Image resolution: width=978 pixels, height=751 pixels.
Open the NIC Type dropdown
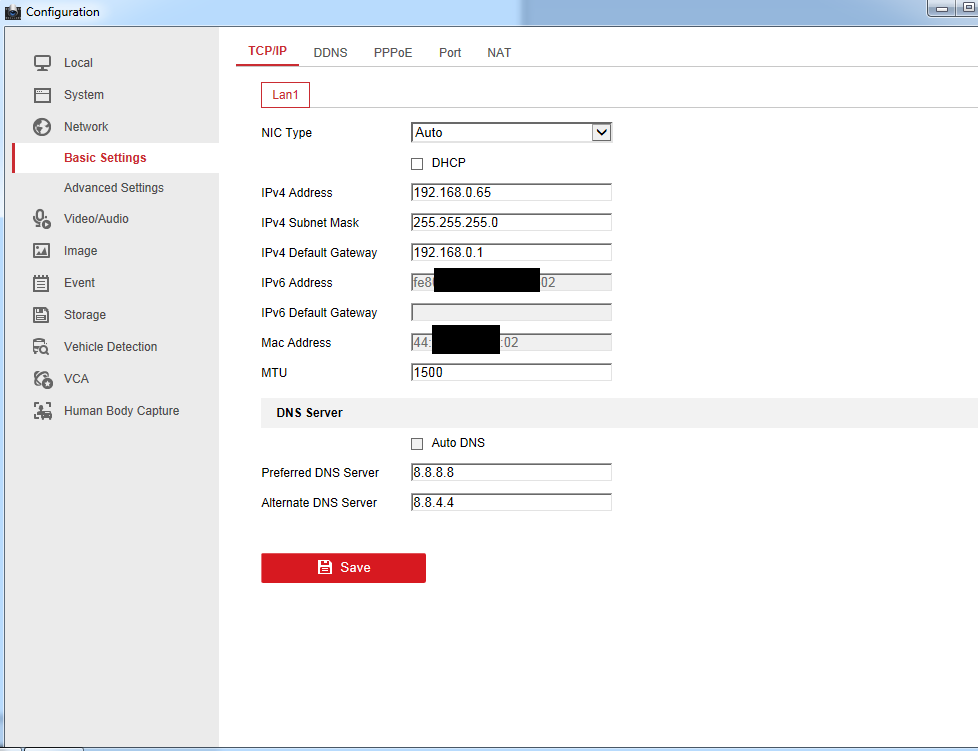point(511,132)
